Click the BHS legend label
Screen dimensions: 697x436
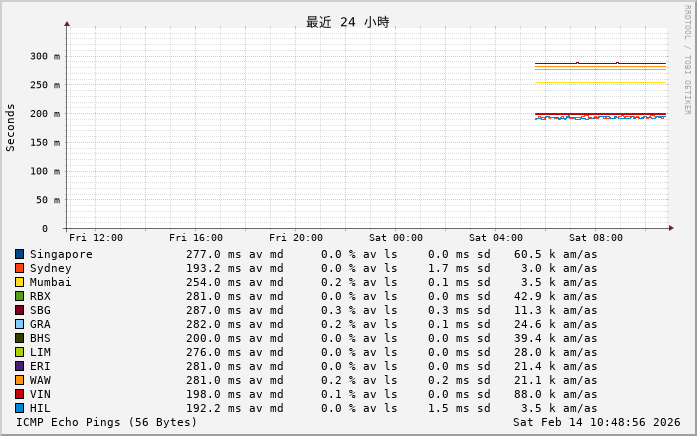pos(40,338)
